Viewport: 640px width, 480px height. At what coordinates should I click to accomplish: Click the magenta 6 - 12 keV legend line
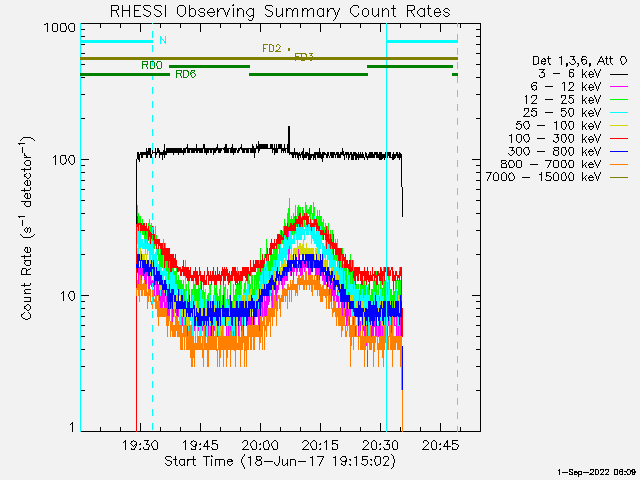click(619, 87)
